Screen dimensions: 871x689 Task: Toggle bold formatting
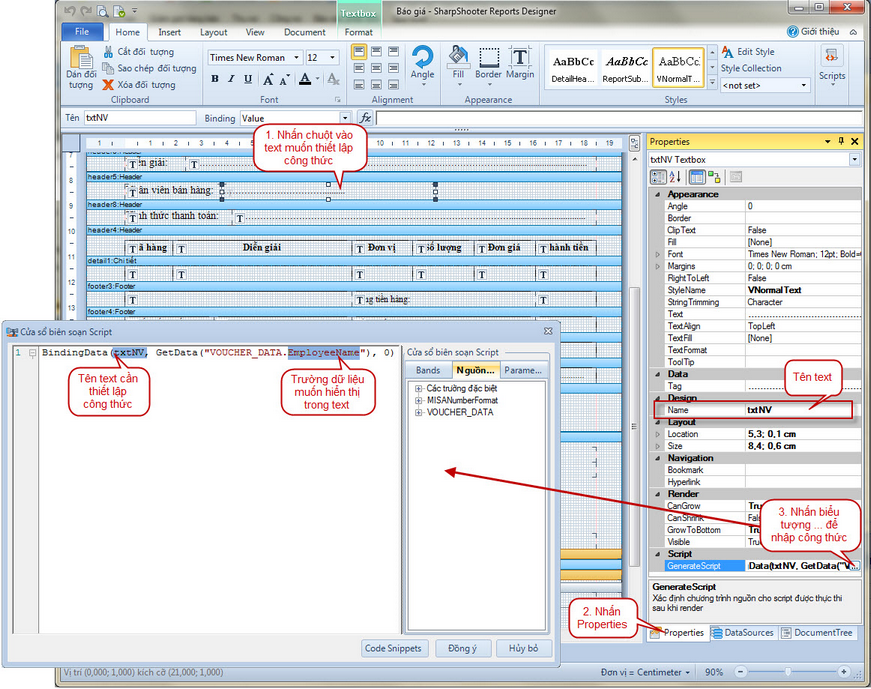click(214, 79)
